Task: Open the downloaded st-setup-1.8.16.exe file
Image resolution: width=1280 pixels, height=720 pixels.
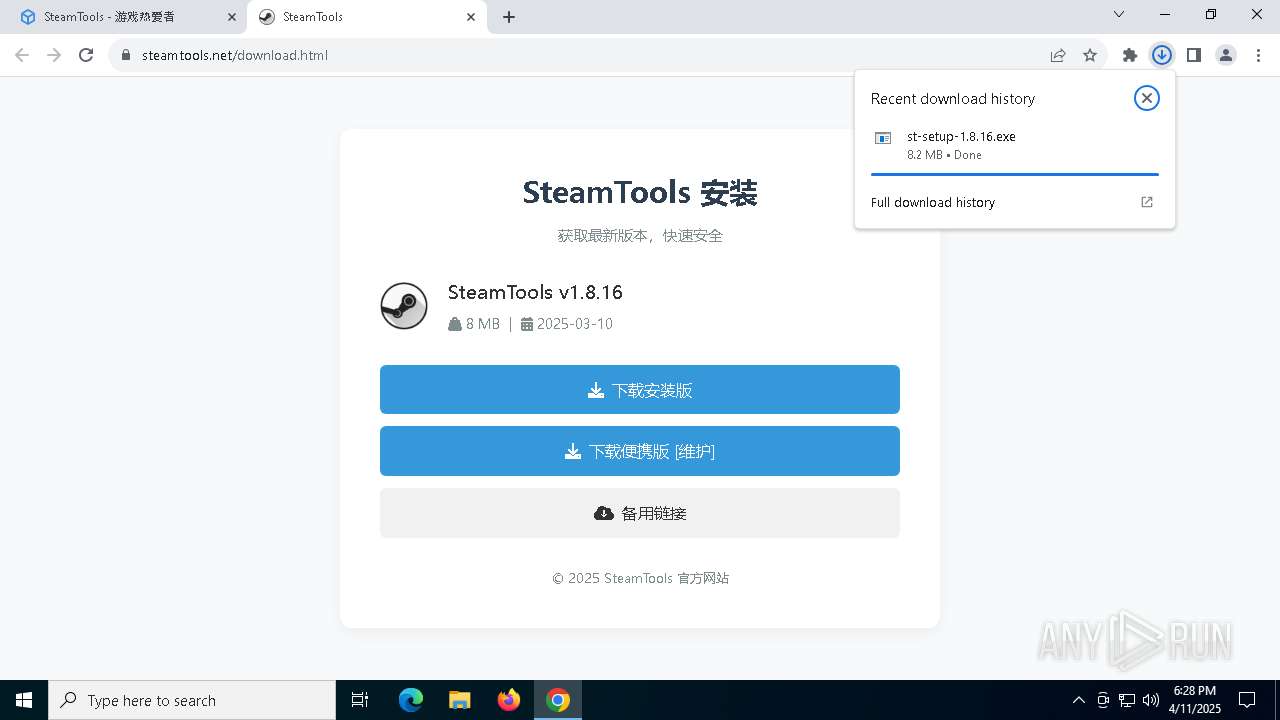Action: click(1014, 145)
